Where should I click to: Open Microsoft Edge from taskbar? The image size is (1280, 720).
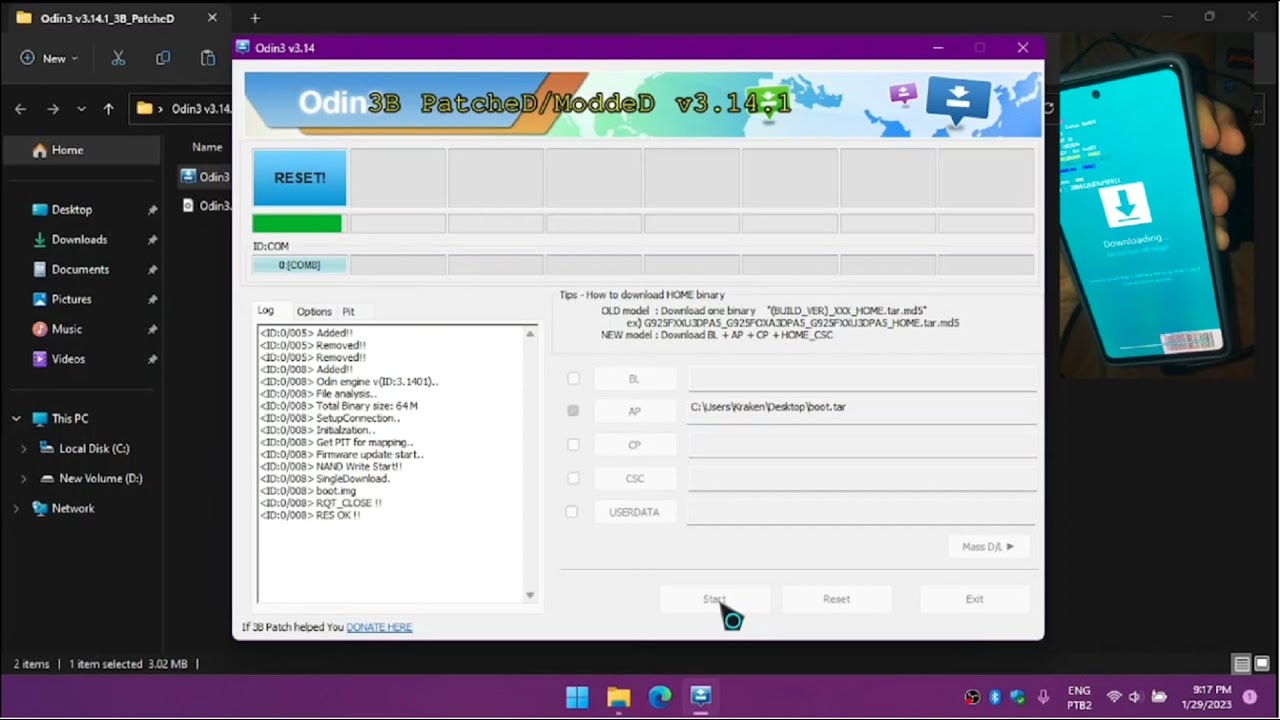pos(659,697)
